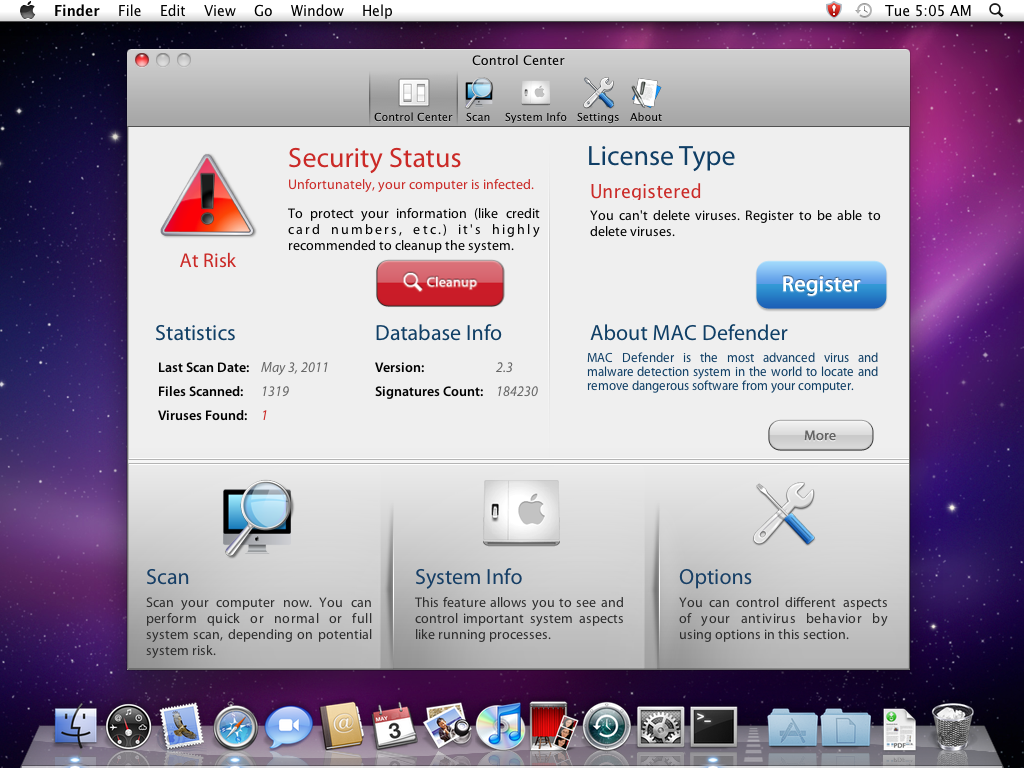1024x768 pixels.
Task: Open the Window menu
Action: pyautogui.click(x=317, y=10)
